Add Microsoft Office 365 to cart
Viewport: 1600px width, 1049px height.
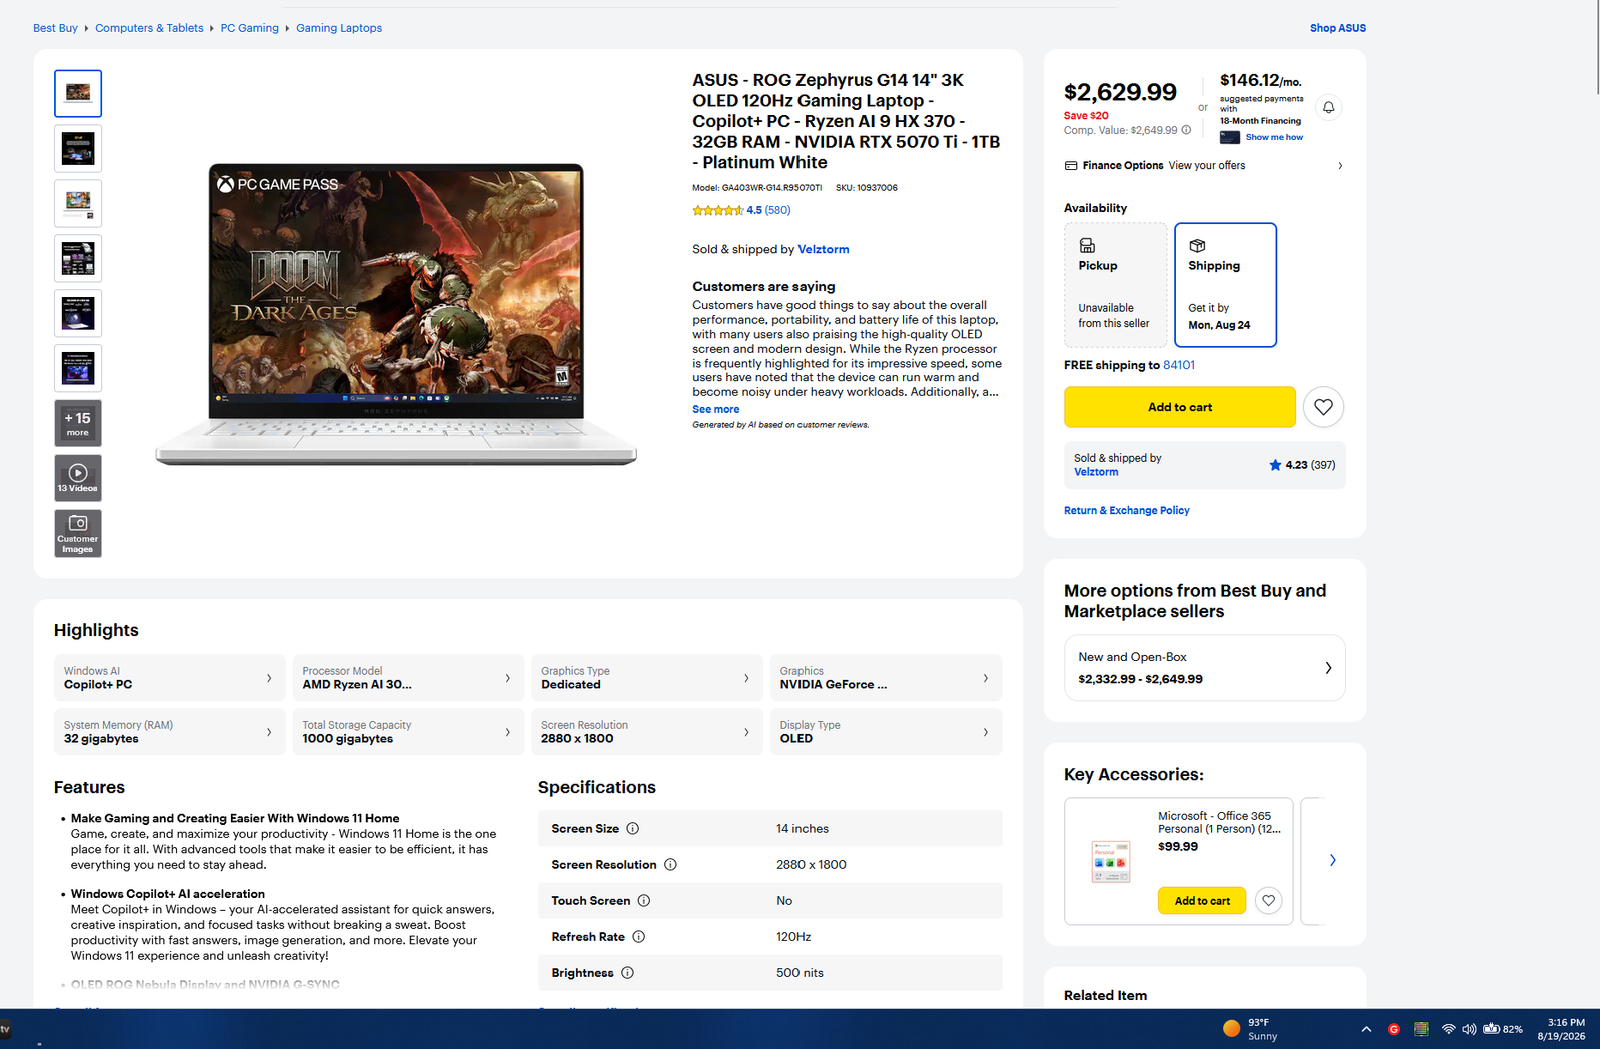tap(1202, 901)
